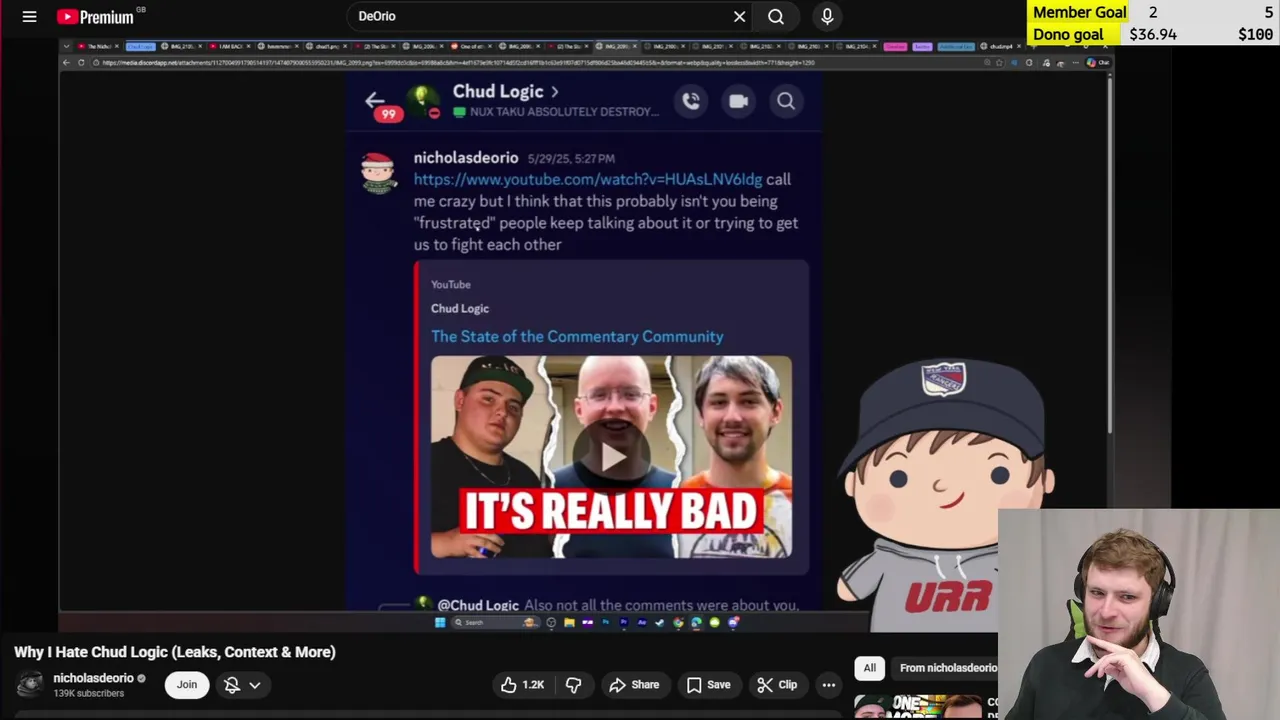
Task: Click the Discord search magnifier in video
Action: (786, 101)
